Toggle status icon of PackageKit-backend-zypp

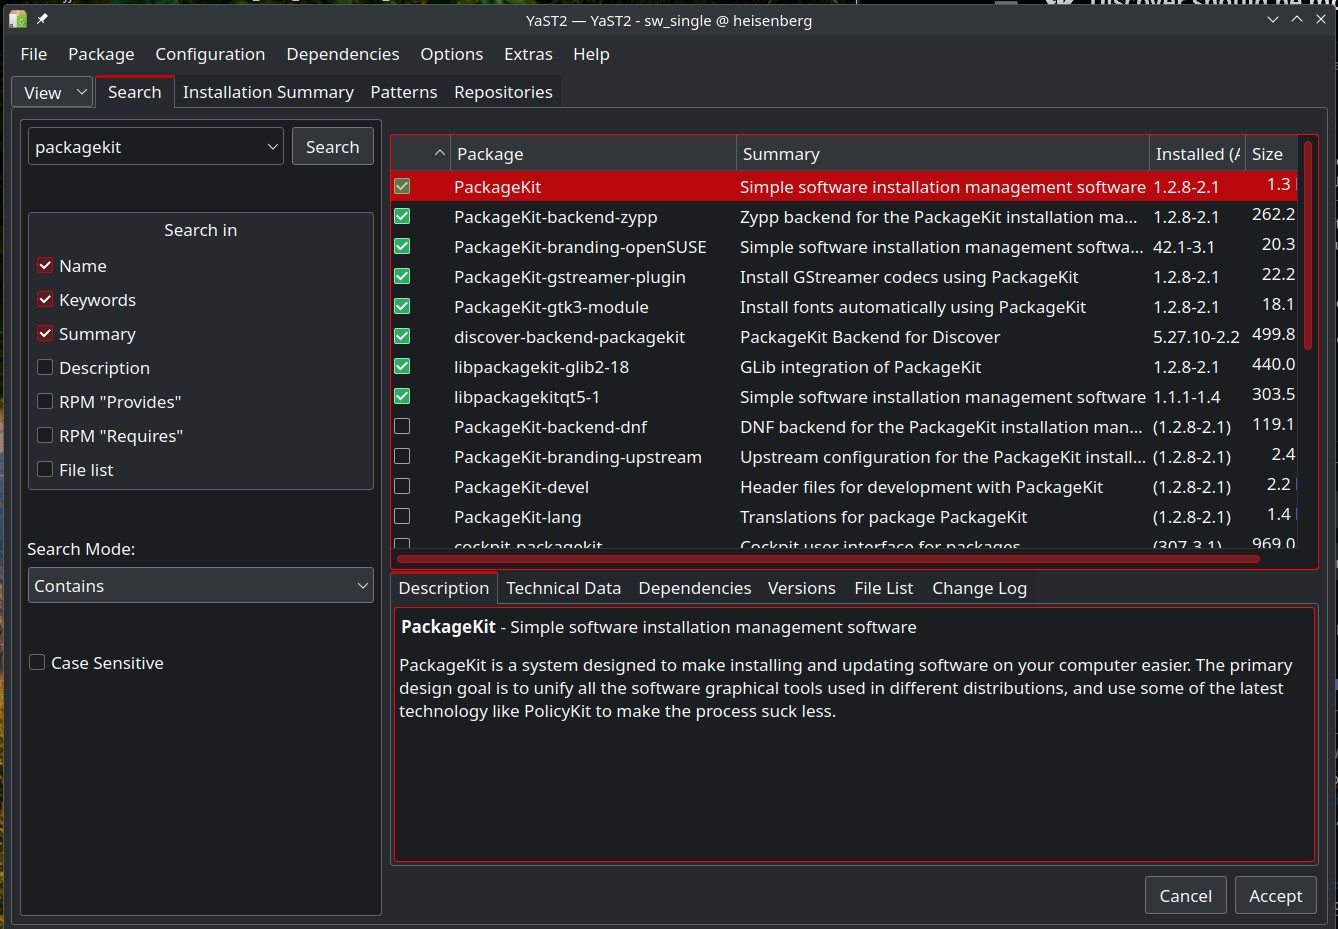click(x=402, y=216)
